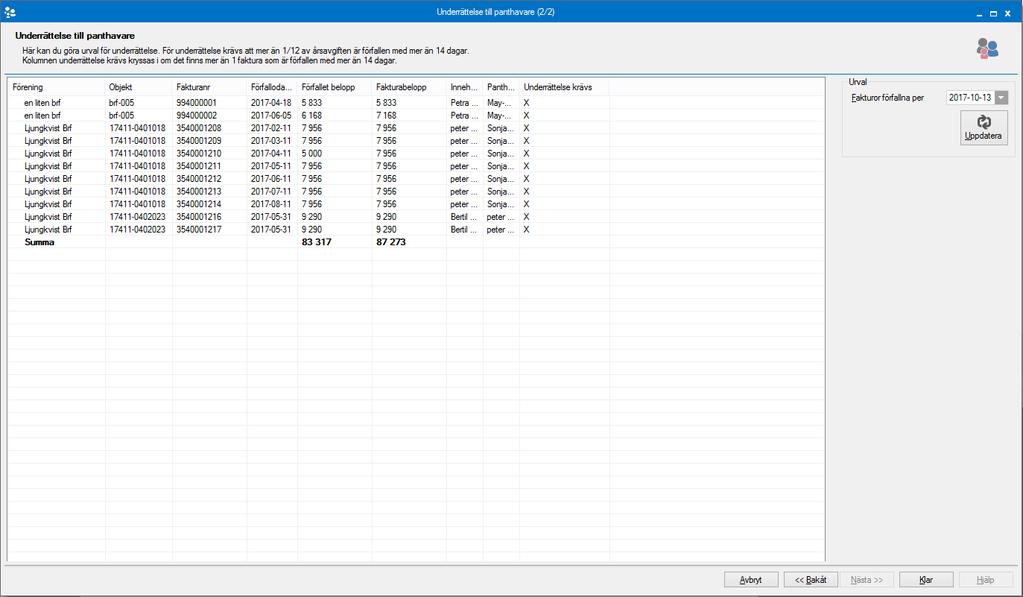Click en liten brf in invoice 994000001 row
The height and width of the screenshot is (597, 1023).
(42, 102)
